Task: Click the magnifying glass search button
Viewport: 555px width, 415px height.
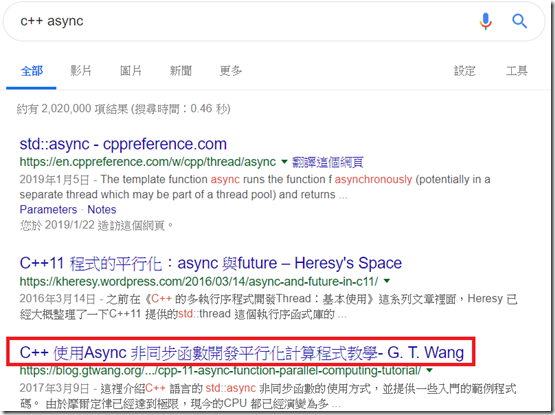Action: (520, 21)
